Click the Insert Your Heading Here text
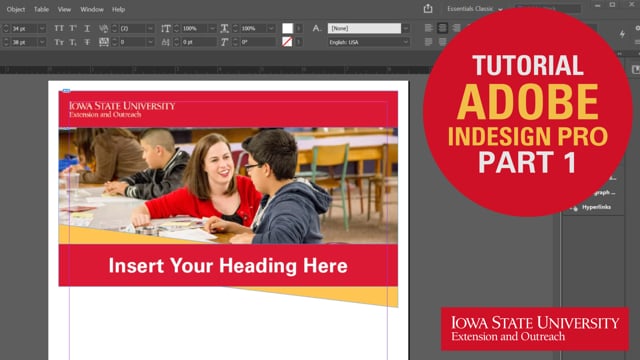This screenshot has height=360, width=640. click(x=228, y=266)
